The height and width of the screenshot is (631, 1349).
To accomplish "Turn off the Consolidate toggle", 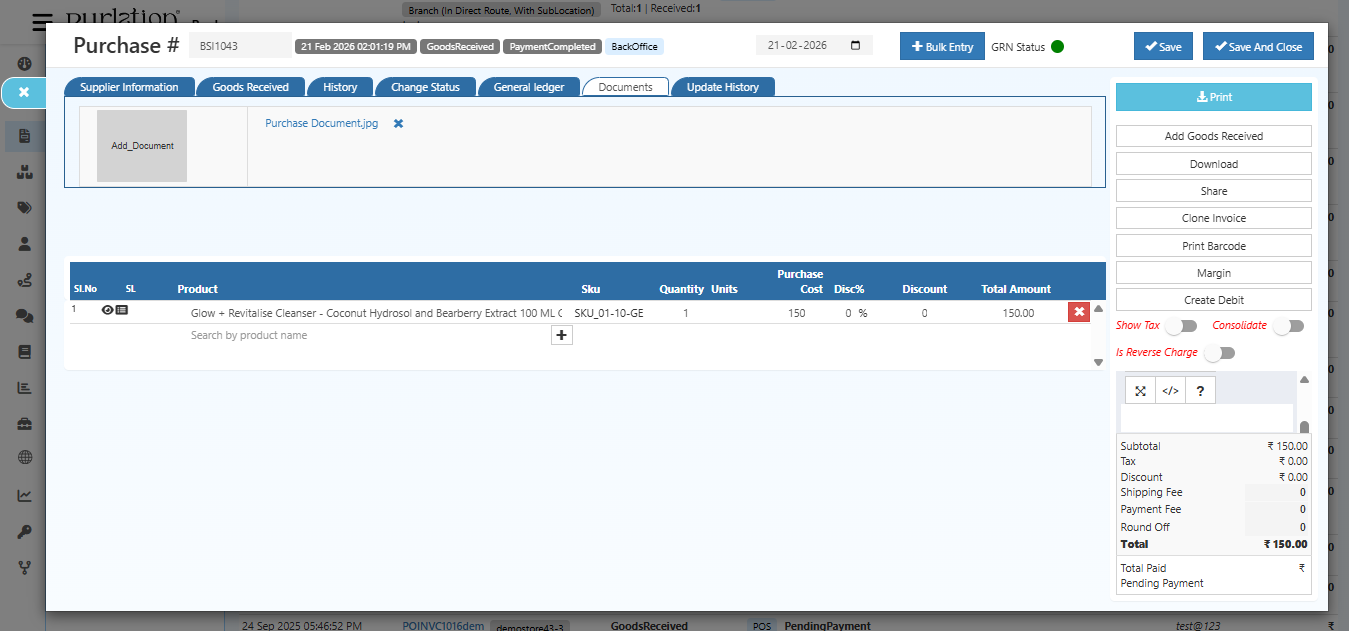I will pos(1288,325).
